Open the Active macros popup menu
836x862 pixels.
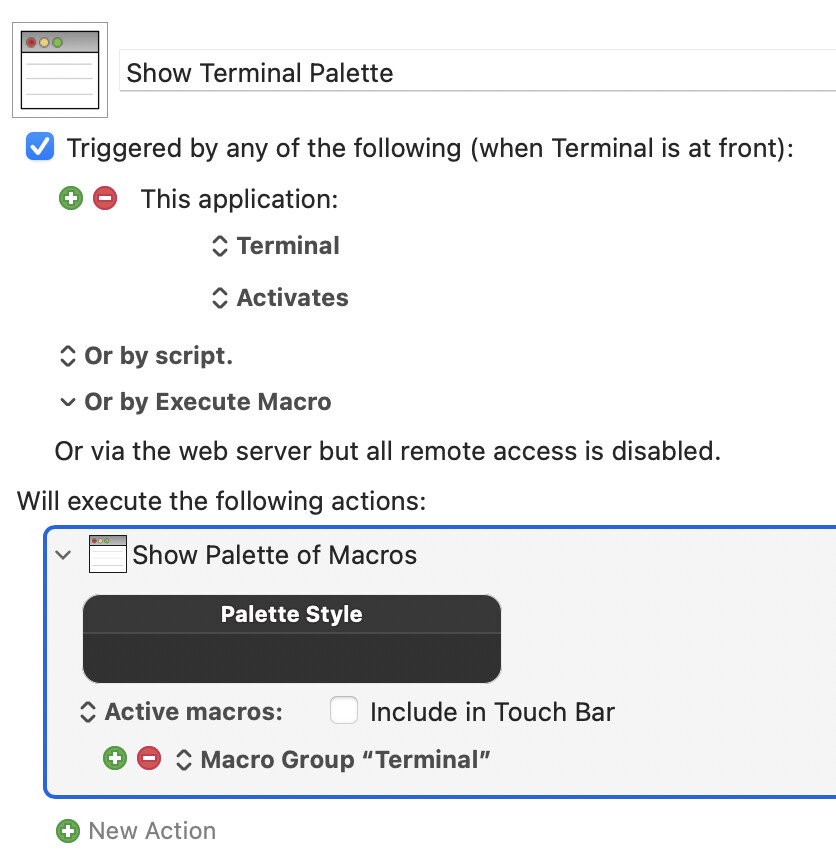point(181,712)
